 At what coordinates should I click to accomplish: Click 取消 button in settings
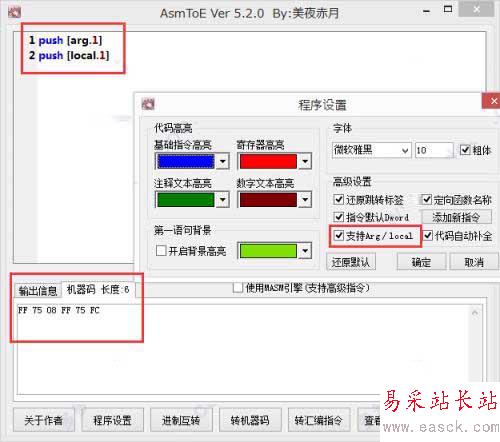(474, 262)
